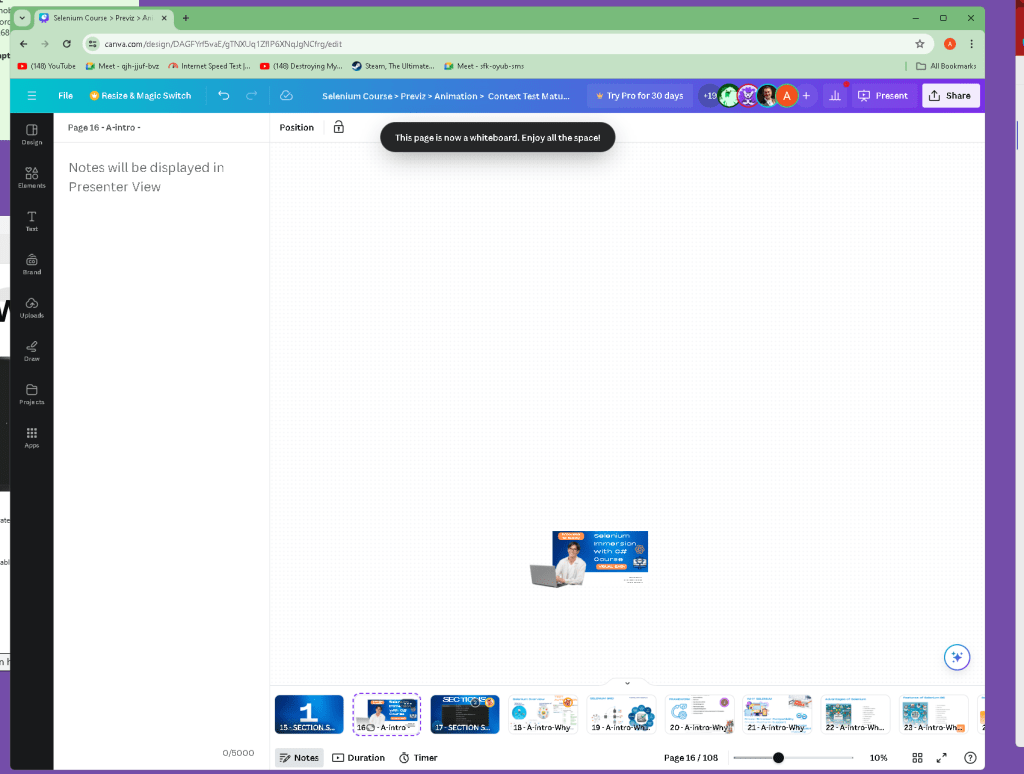Open the Steam, The Ultimate bookmark
Viewport: 1024px width, 774px height.
392,66
